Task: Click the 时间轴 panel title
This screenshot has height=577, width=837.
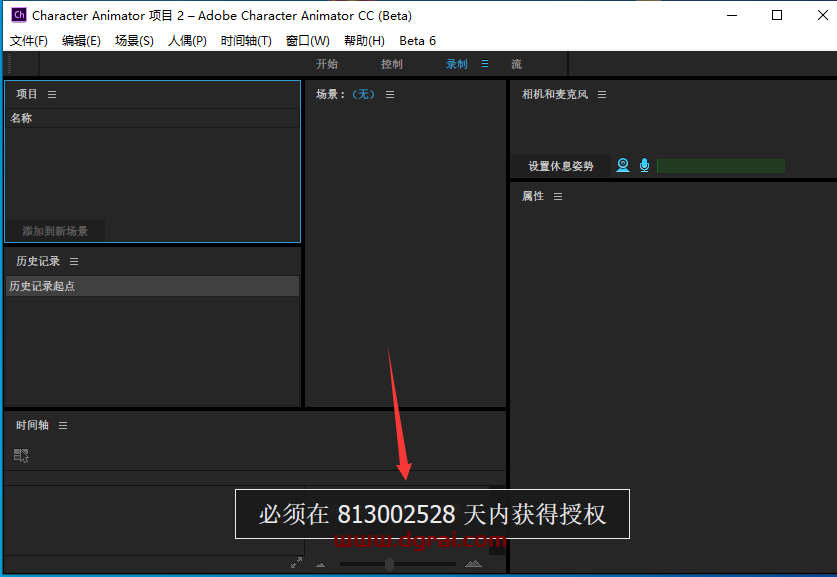Action: point(32,425)
